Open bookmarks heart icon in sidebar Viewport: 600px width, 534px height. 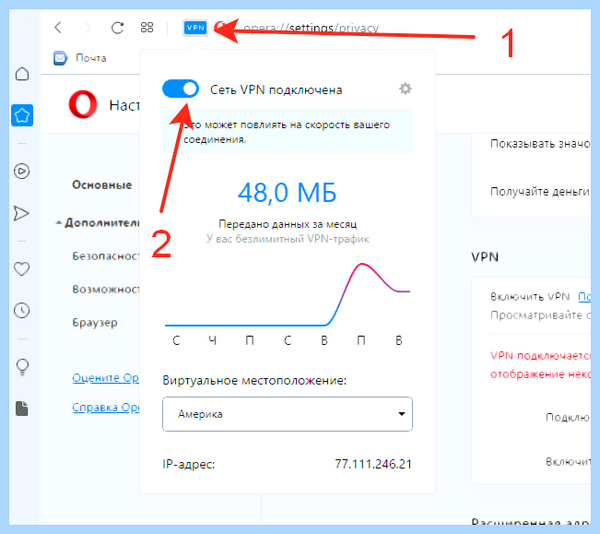21,269
